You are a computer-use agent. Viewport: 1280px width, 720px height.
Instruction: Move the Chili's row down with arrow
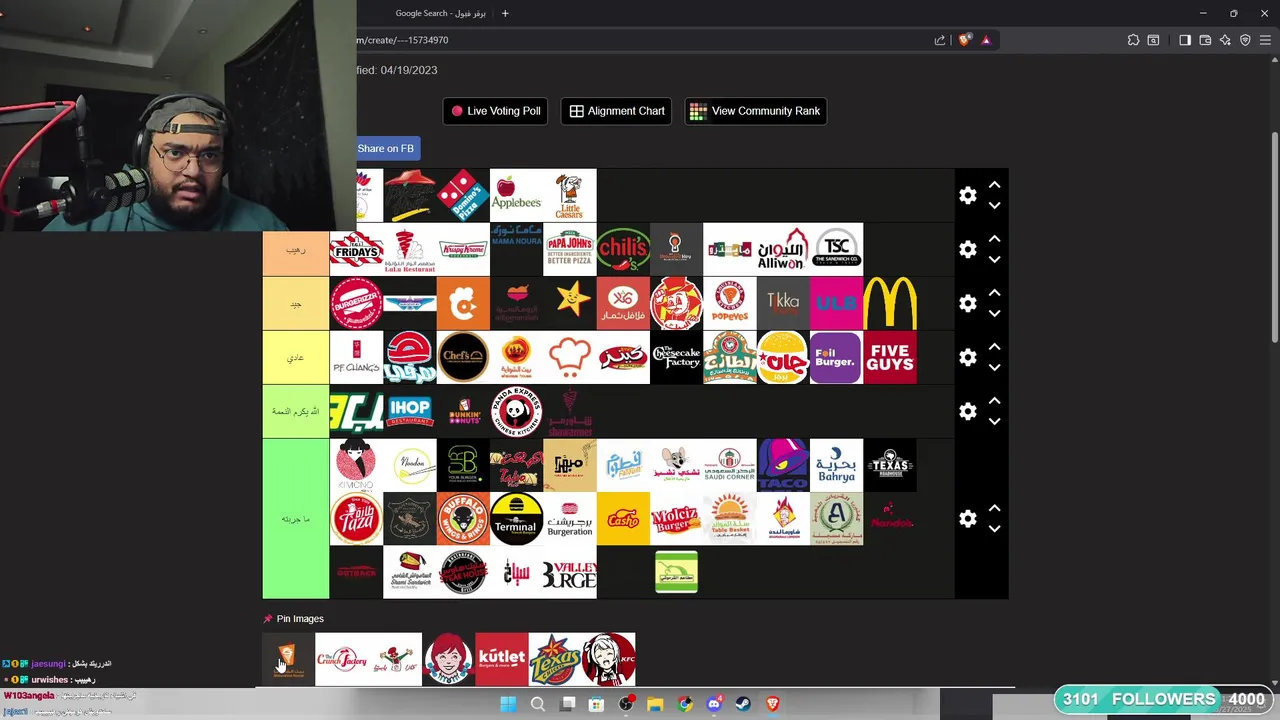click(x=994, y=260)
